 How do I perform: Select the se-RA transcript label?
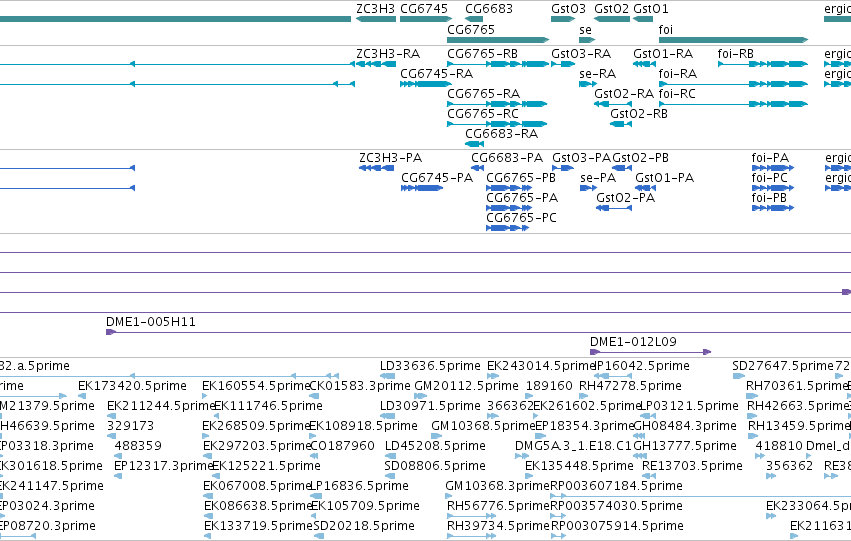point(598,74)
